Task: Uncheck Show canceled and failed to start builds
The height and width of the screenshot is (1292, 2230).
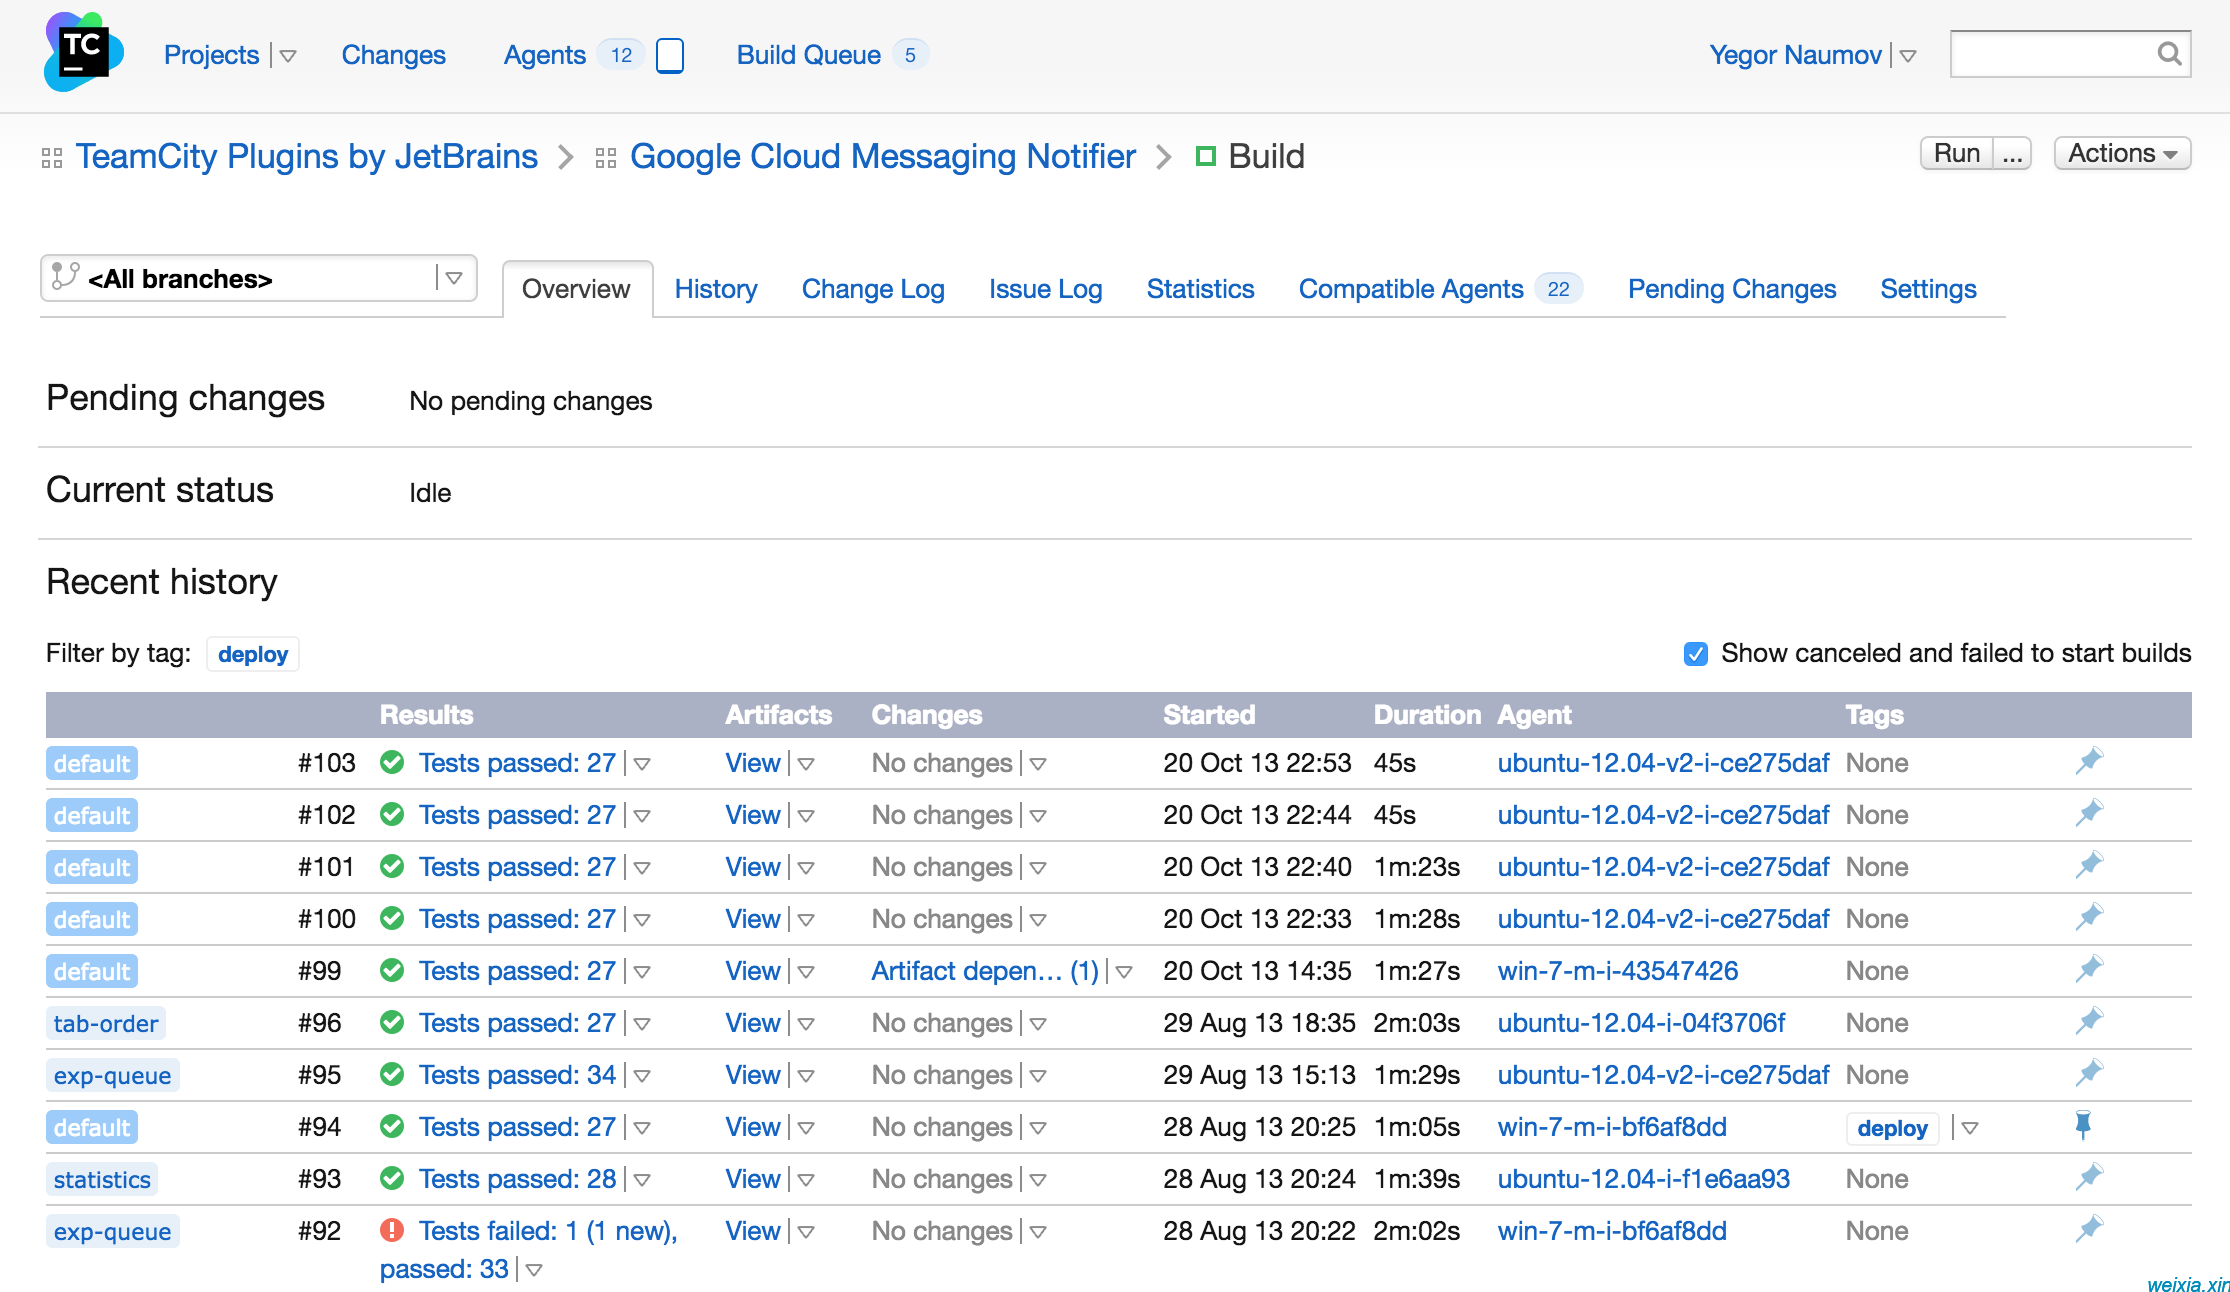Action: pyautogui.click(x=1696, y=654)
